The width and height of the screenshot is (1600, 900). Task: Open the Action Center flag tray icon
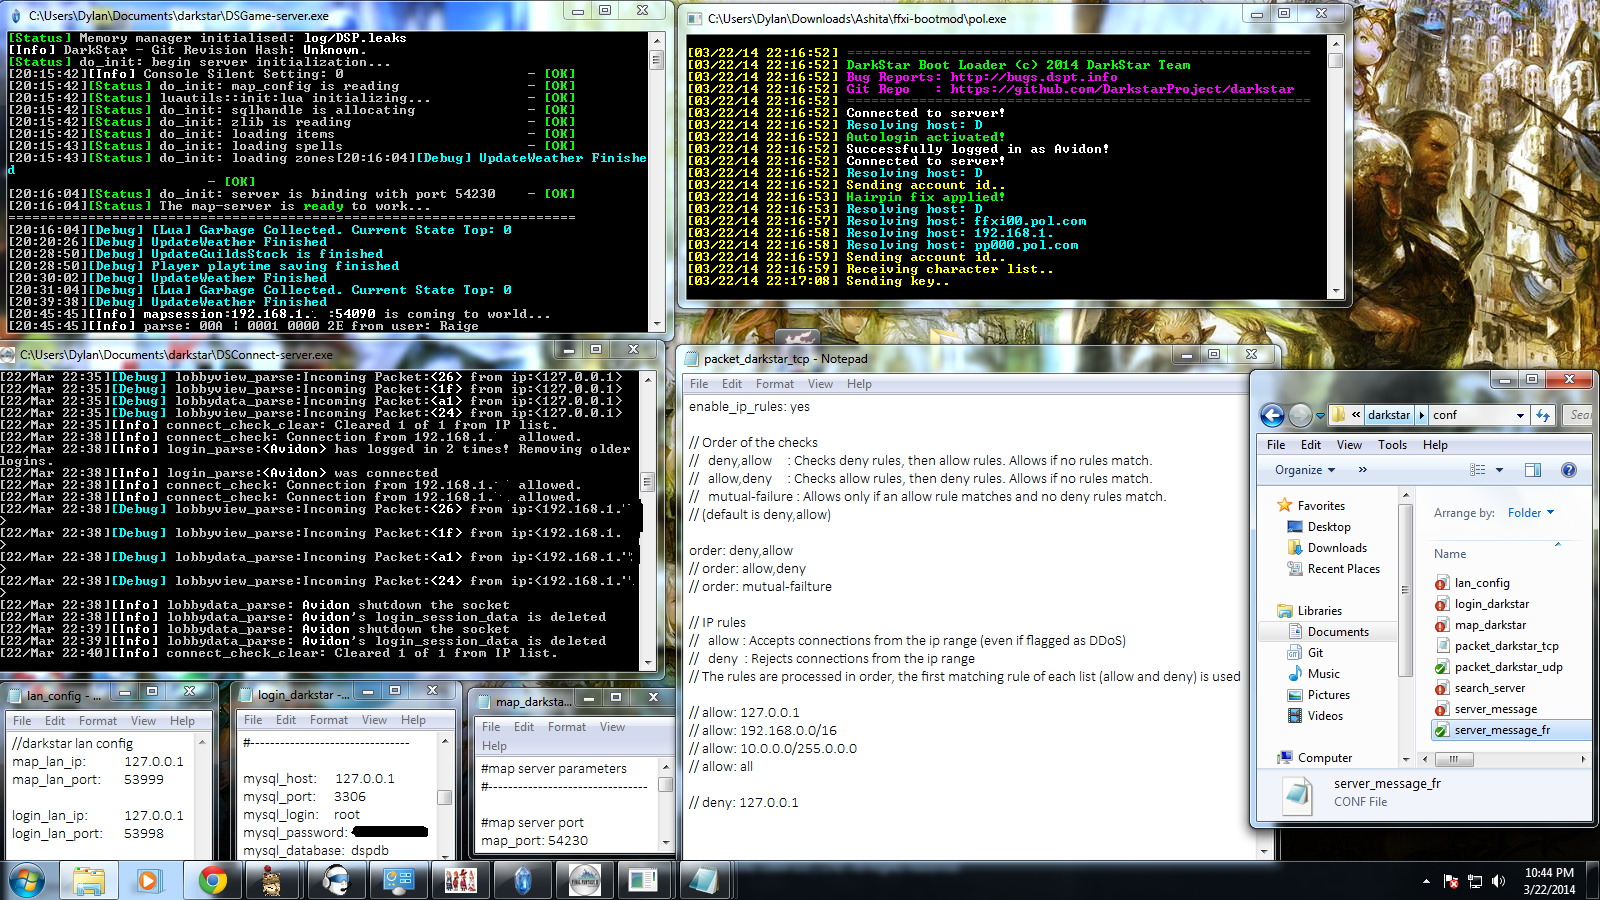pyautogui.click(x=1451, y=881)
